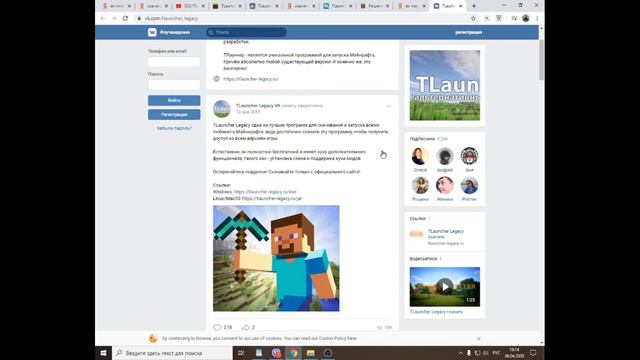Click the browser address bar
640x360 pixels.
302,18
